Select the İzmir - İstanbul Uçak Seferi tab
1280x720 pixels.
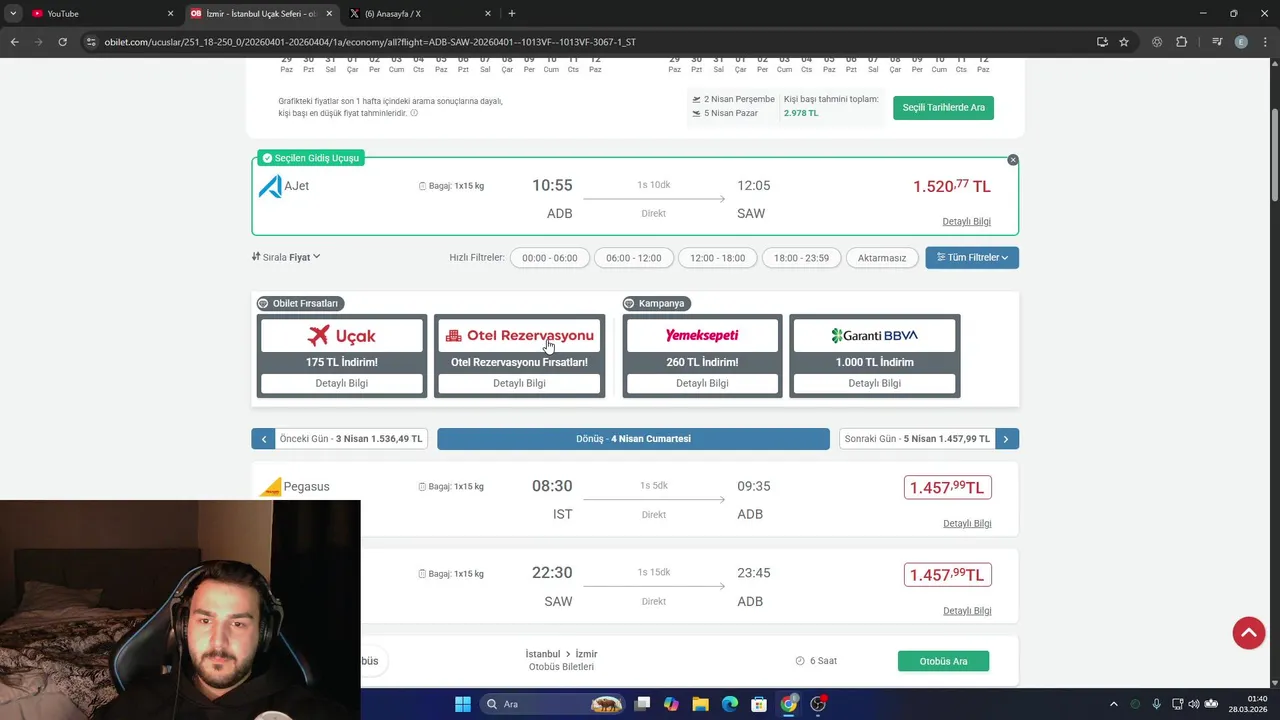click(x=262, y=14)
